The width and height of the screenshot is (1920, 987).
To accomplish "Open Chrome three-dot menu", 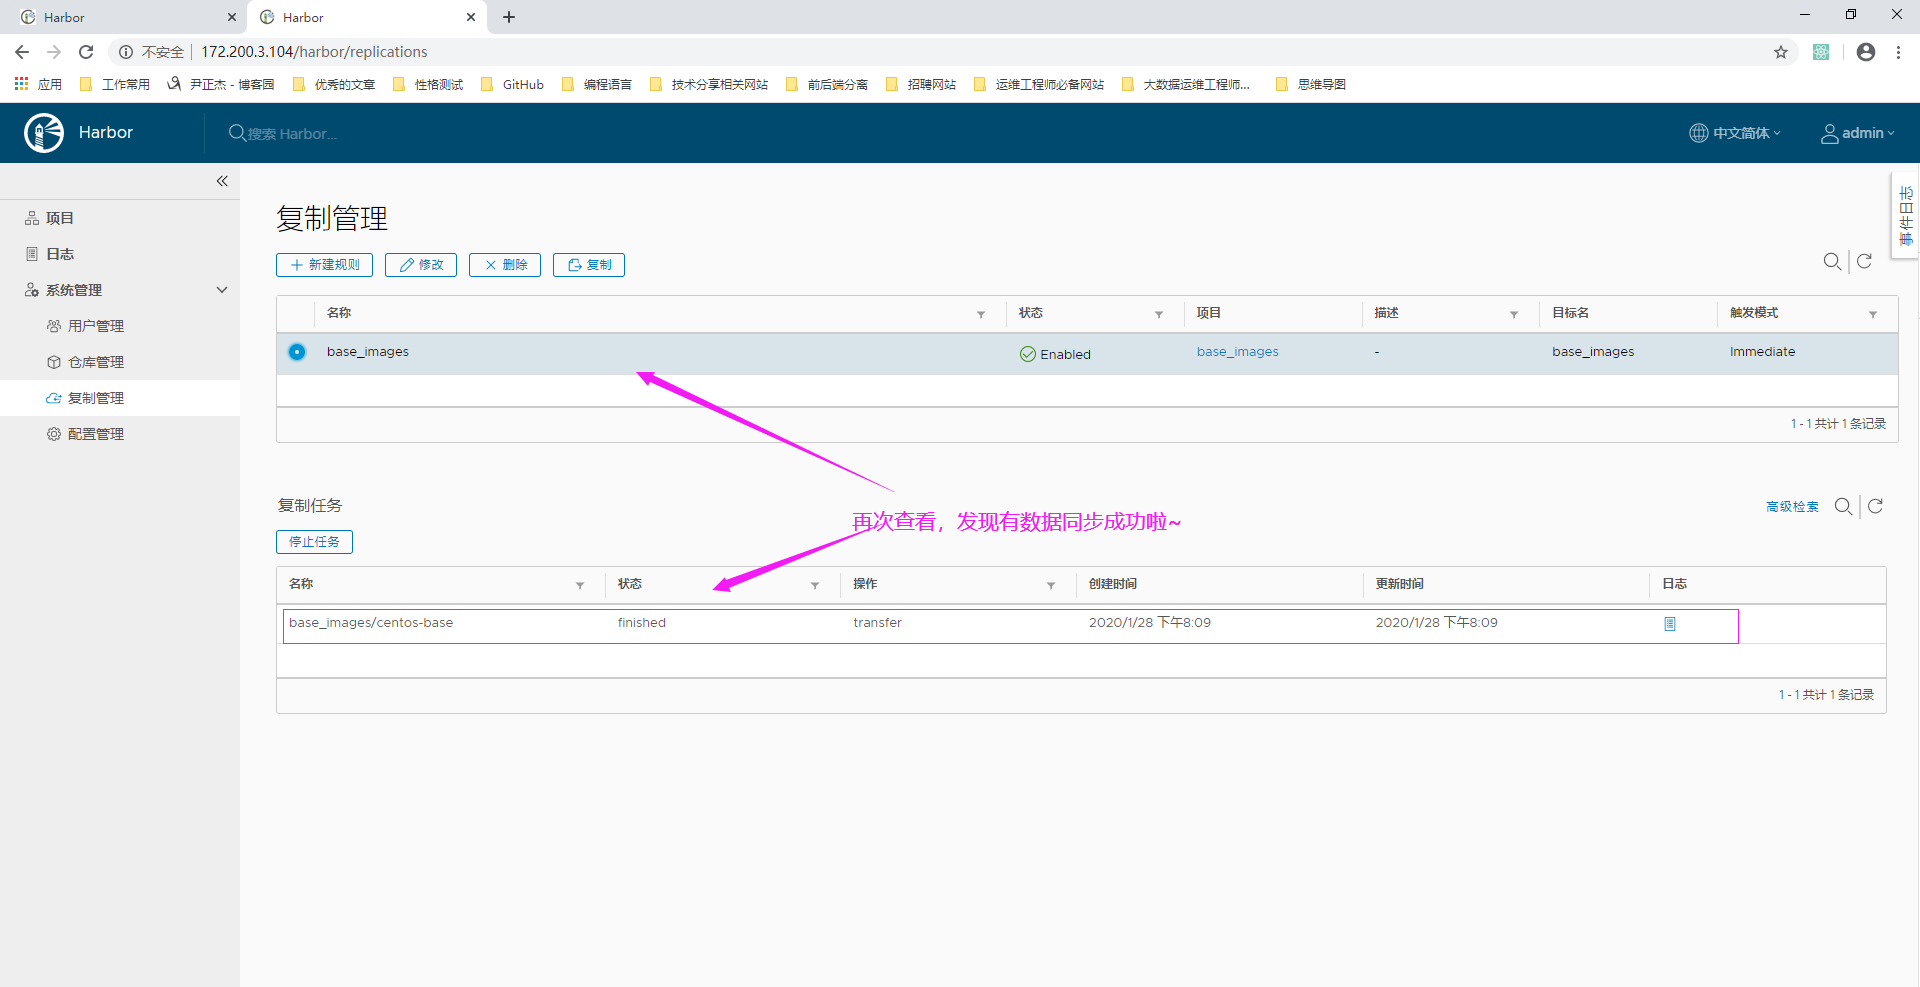I will 1898,52.
